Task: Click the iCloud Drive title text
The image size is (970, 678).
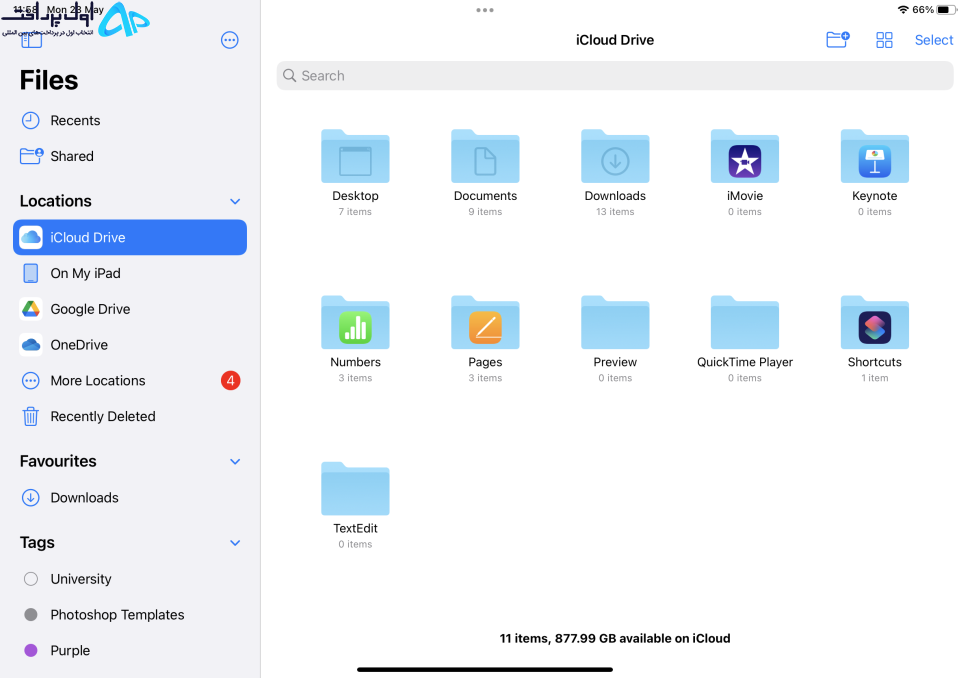Action: point(615,40)
